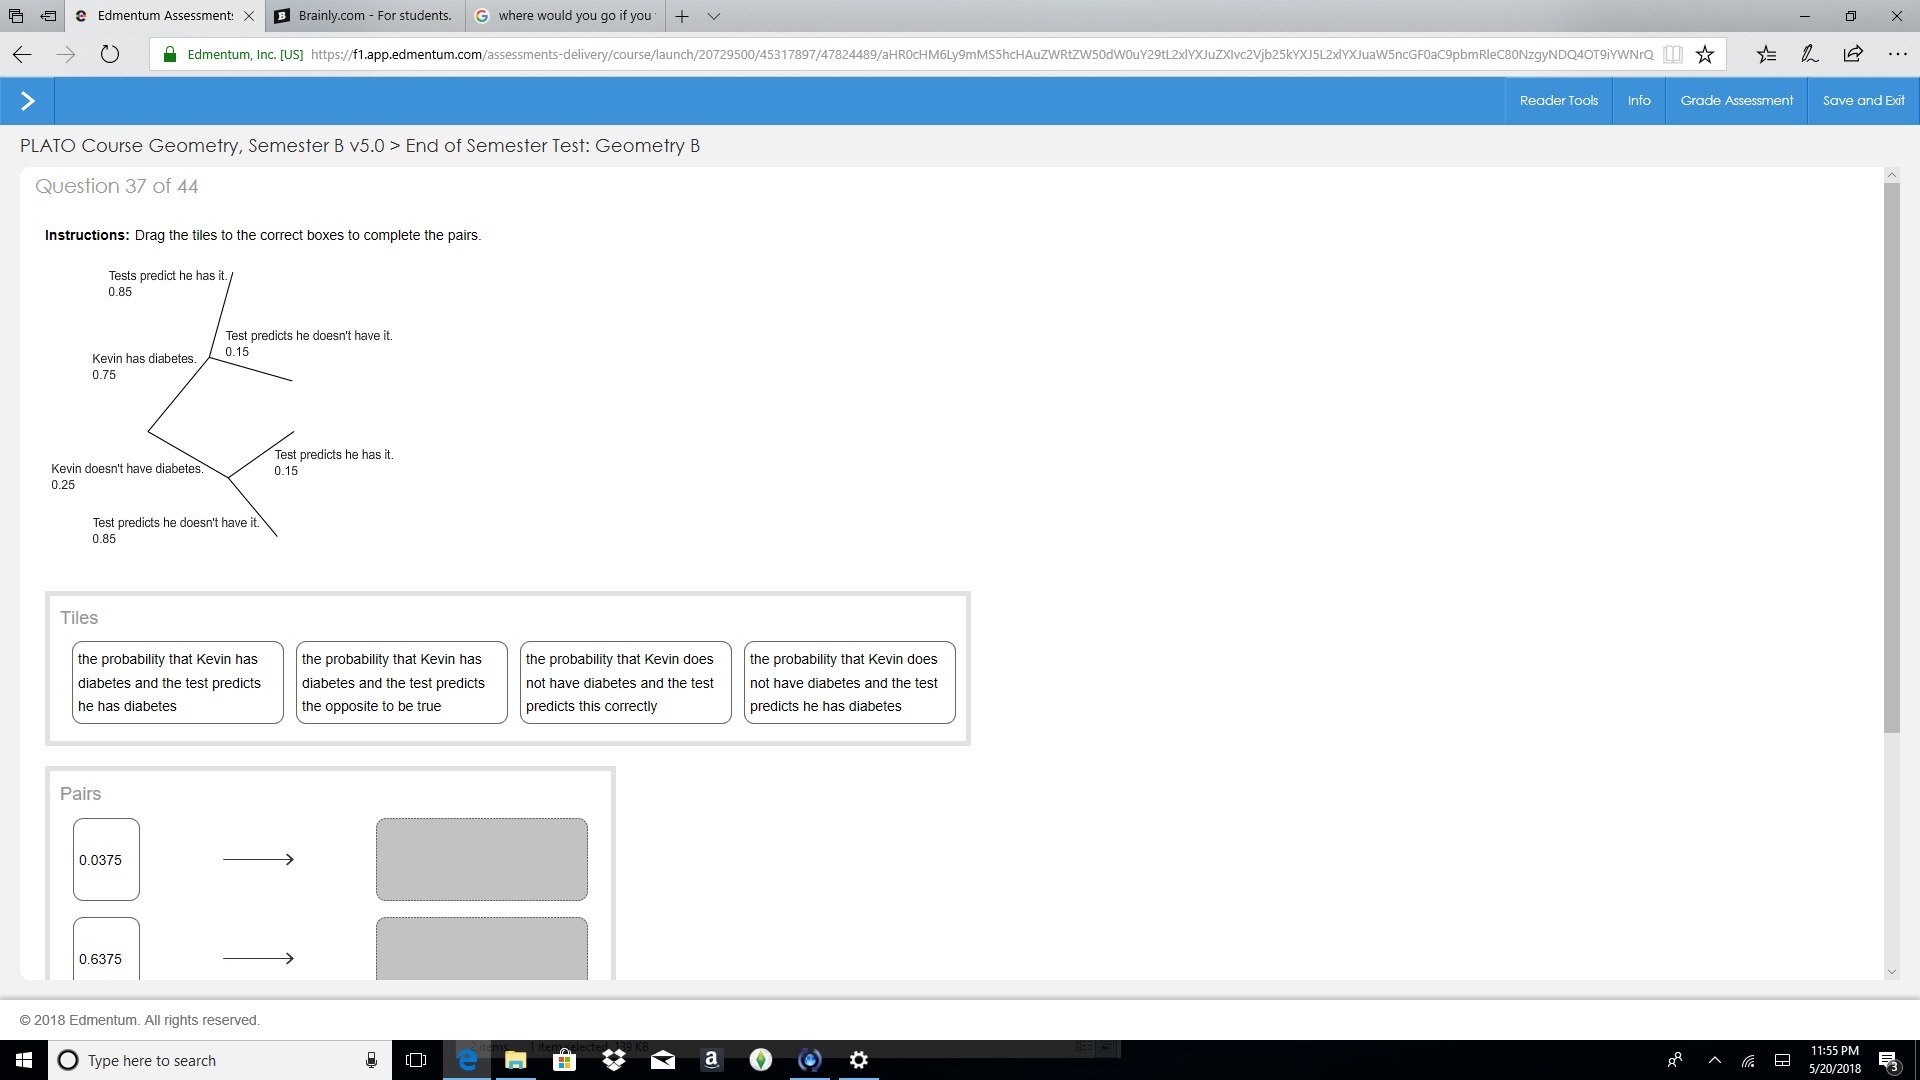Show hidden system tray icons chevron

(1715, 1060)
